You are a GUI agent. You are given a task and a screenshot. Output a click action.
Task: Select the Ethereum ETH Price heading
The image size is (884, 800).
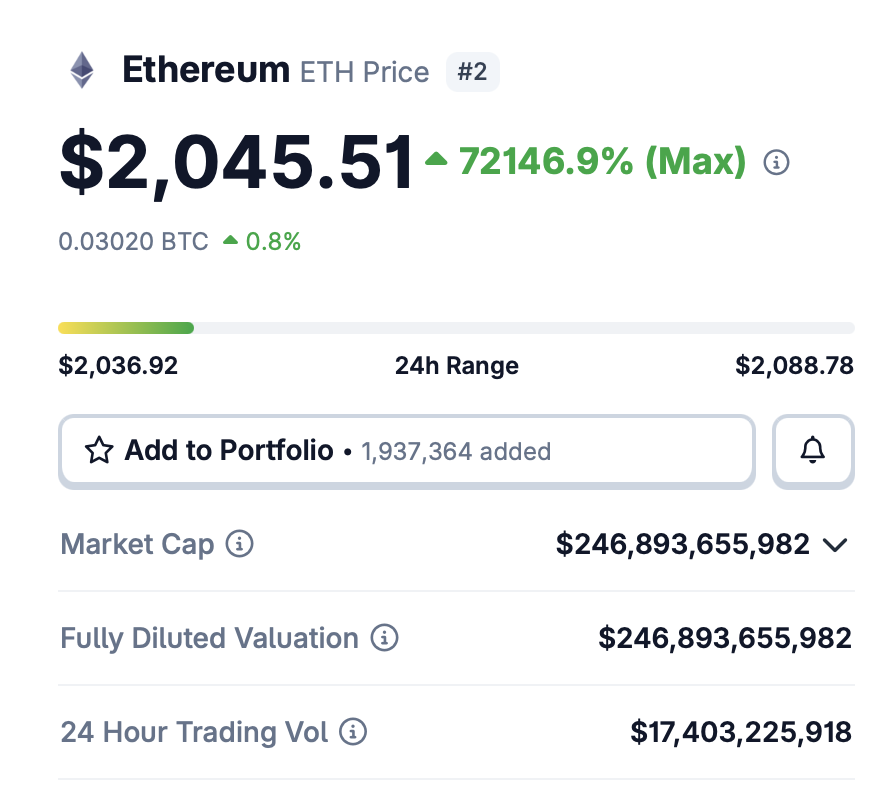click(x=270, y=69)
